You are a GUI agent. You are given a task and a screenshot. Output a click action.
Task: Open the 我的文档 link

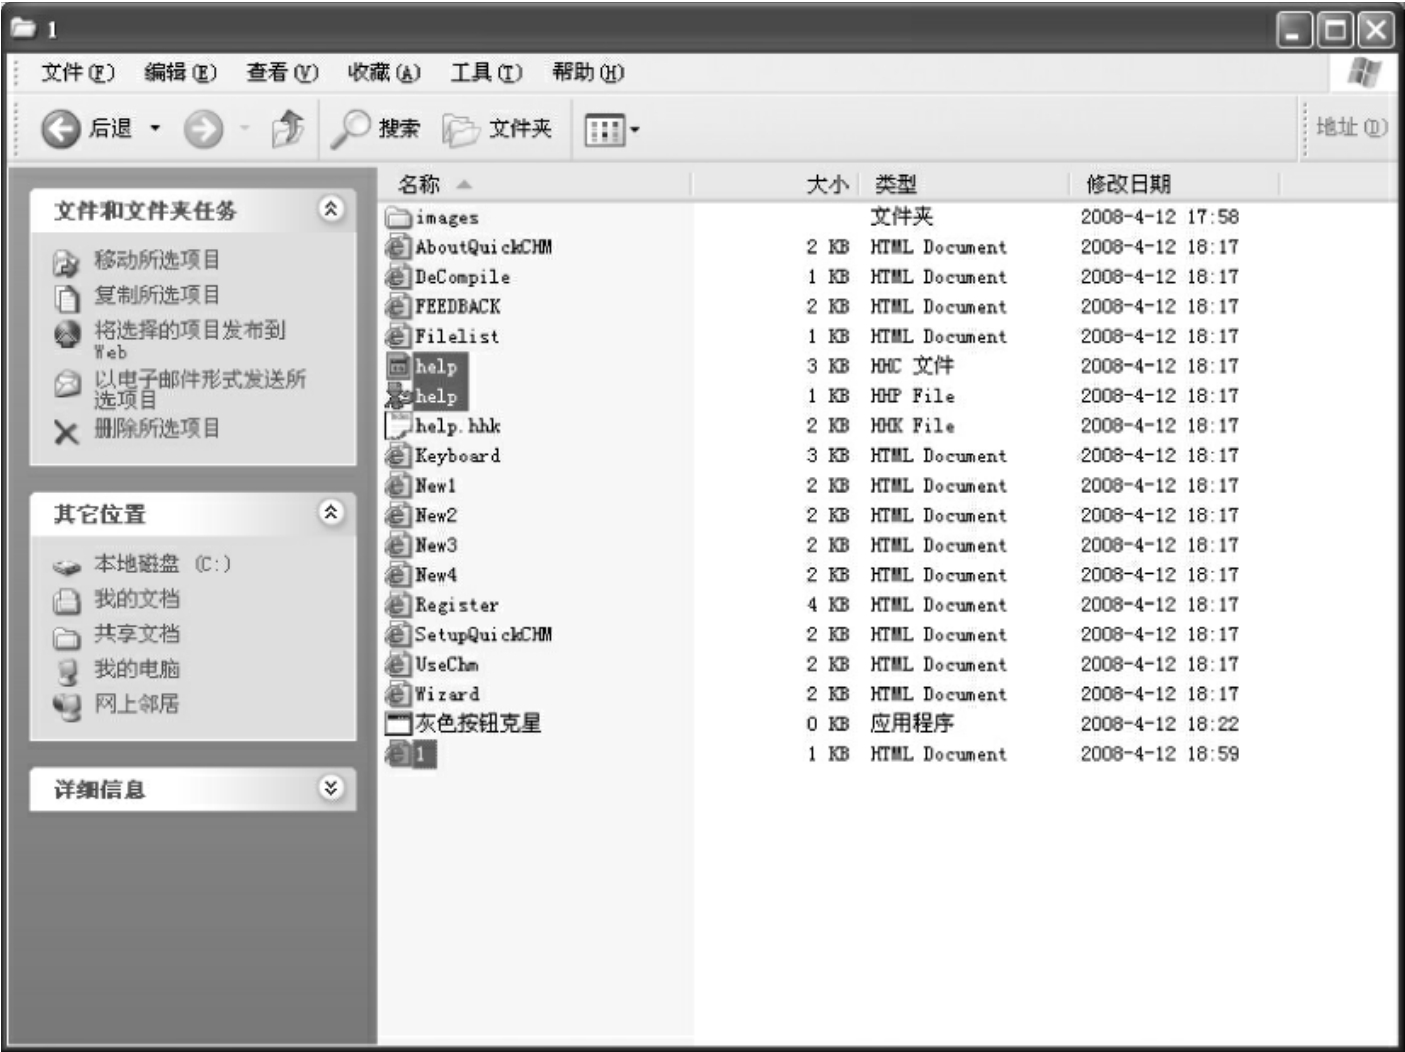[x=137, y=599]
